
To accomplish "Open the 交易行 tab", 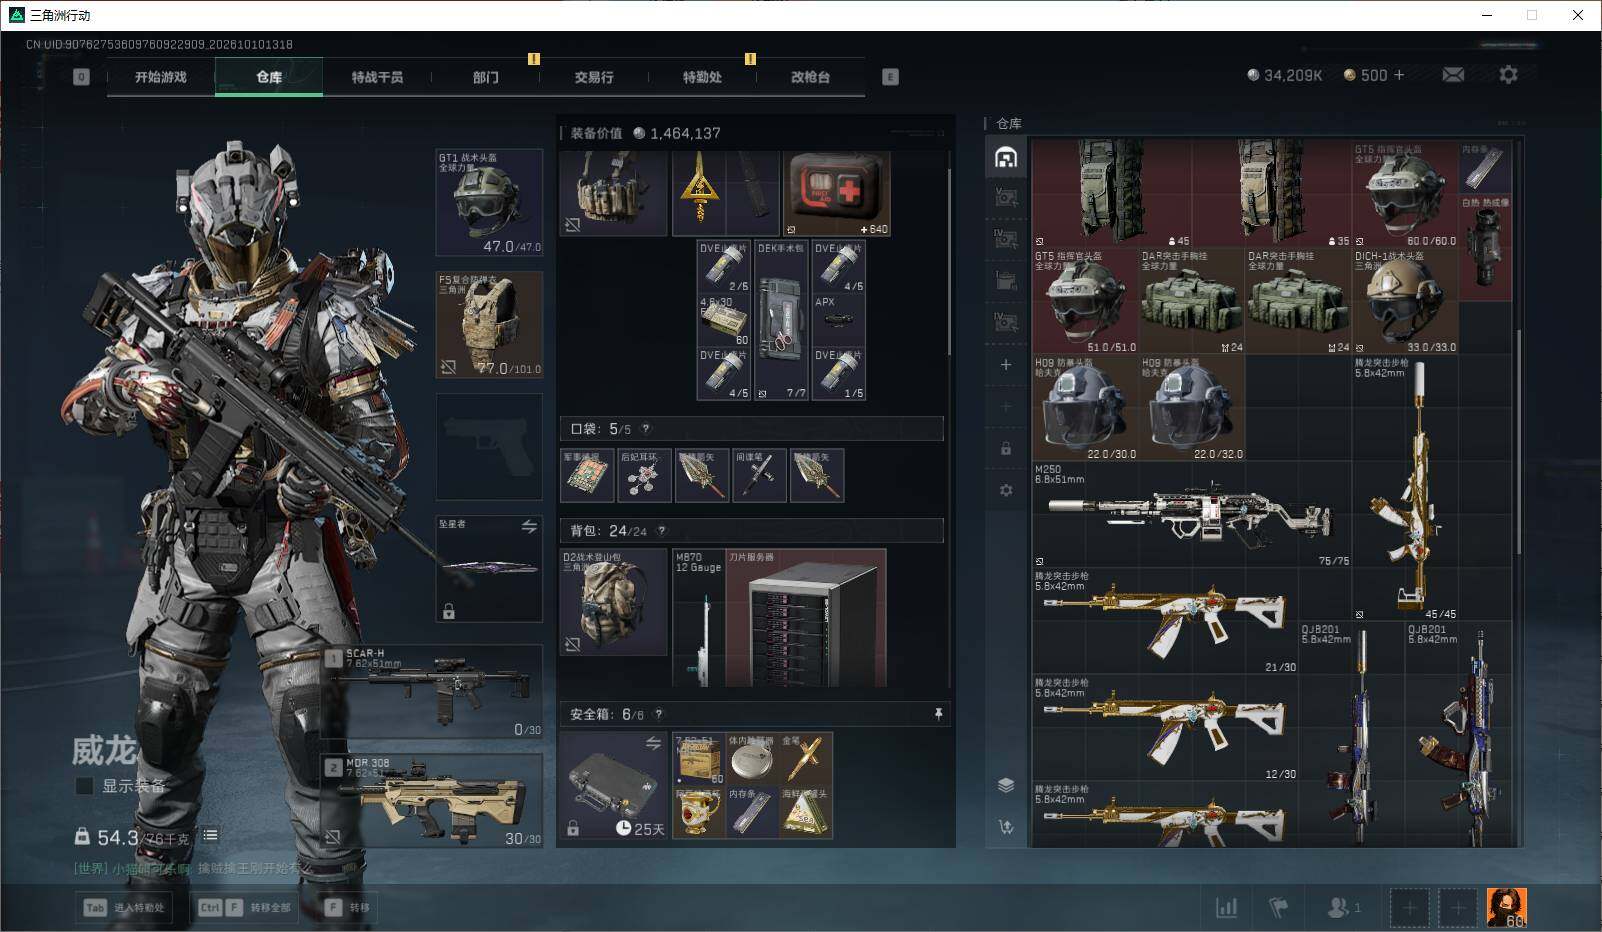I will click(x=594, y=77).
